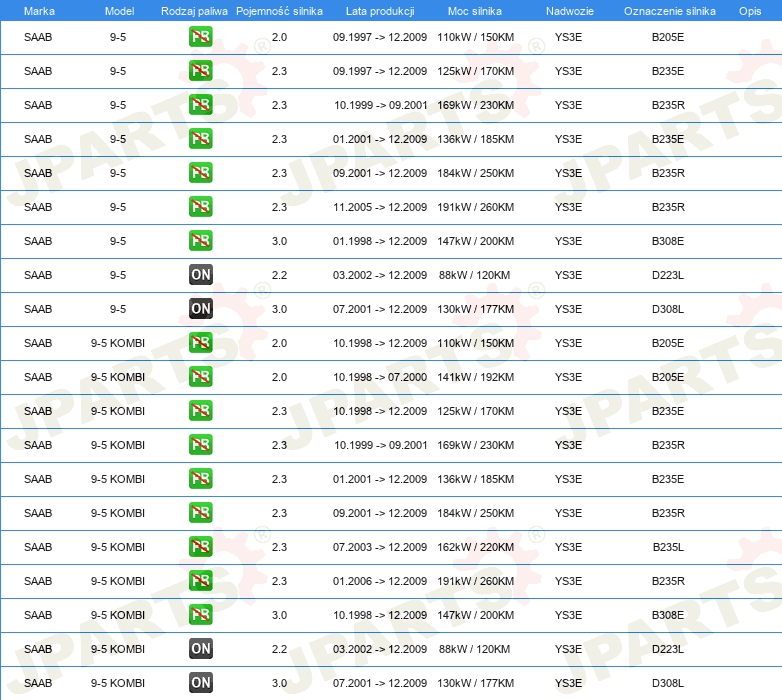The width and height of the screenshot is (782, 700).
Task: Click 9-5 sedan power value 147kW / 200KM
Action: 475,241
